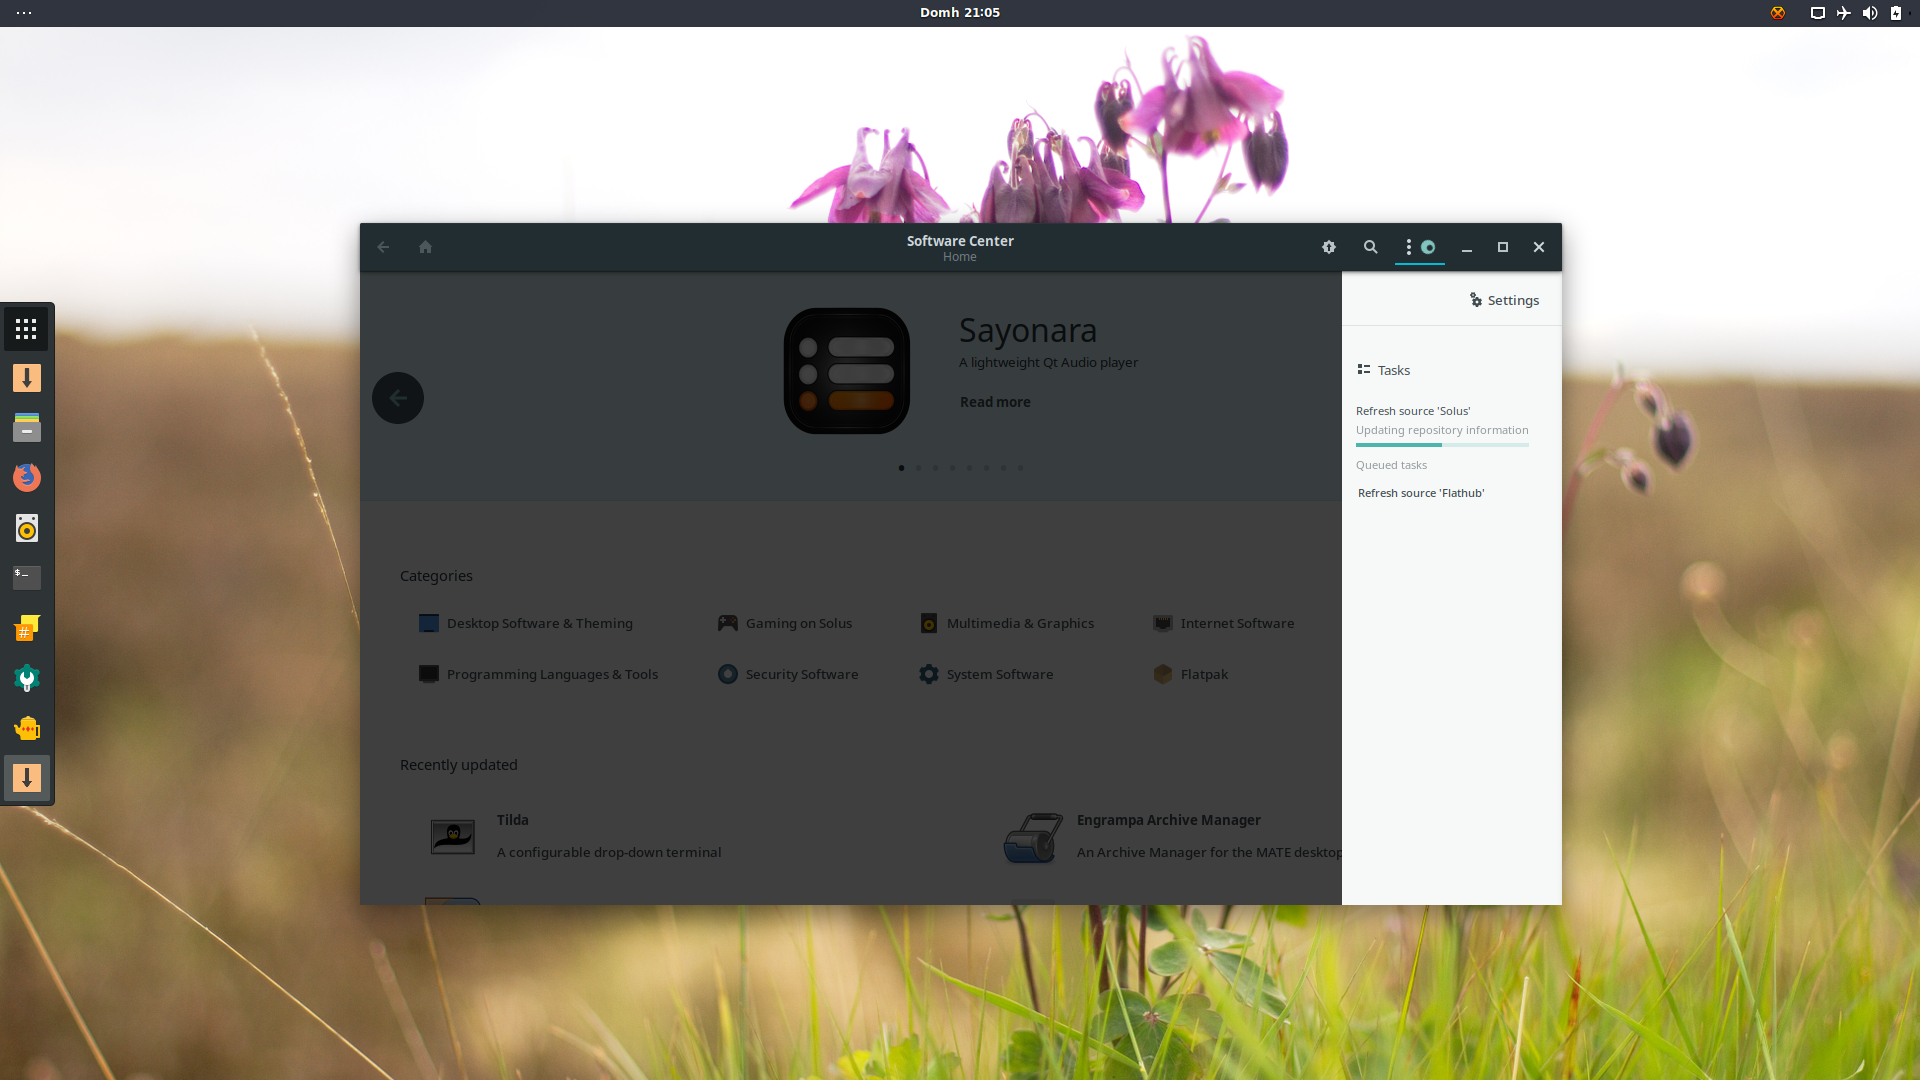Click the Security Software shield icon

(x=728, y=674)
